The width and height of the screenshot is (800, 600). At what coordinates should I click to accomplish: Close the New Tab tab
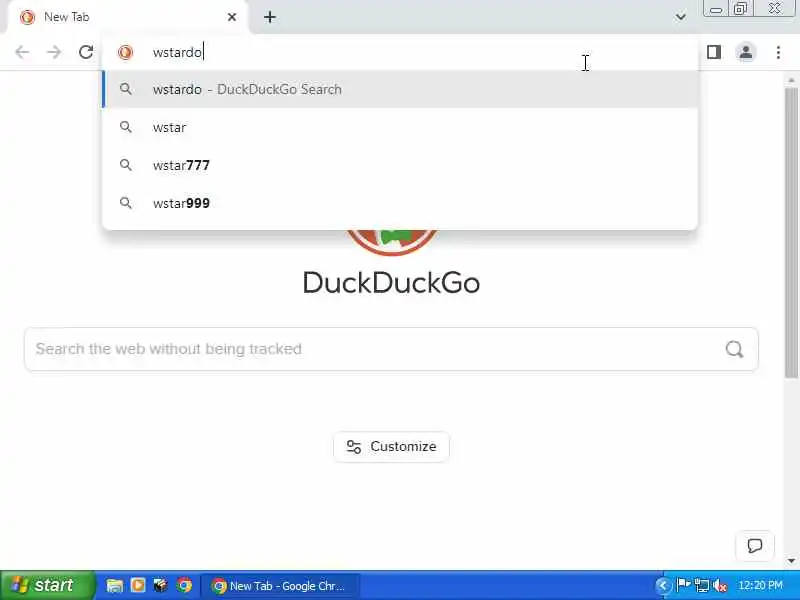tap(232, 17)
